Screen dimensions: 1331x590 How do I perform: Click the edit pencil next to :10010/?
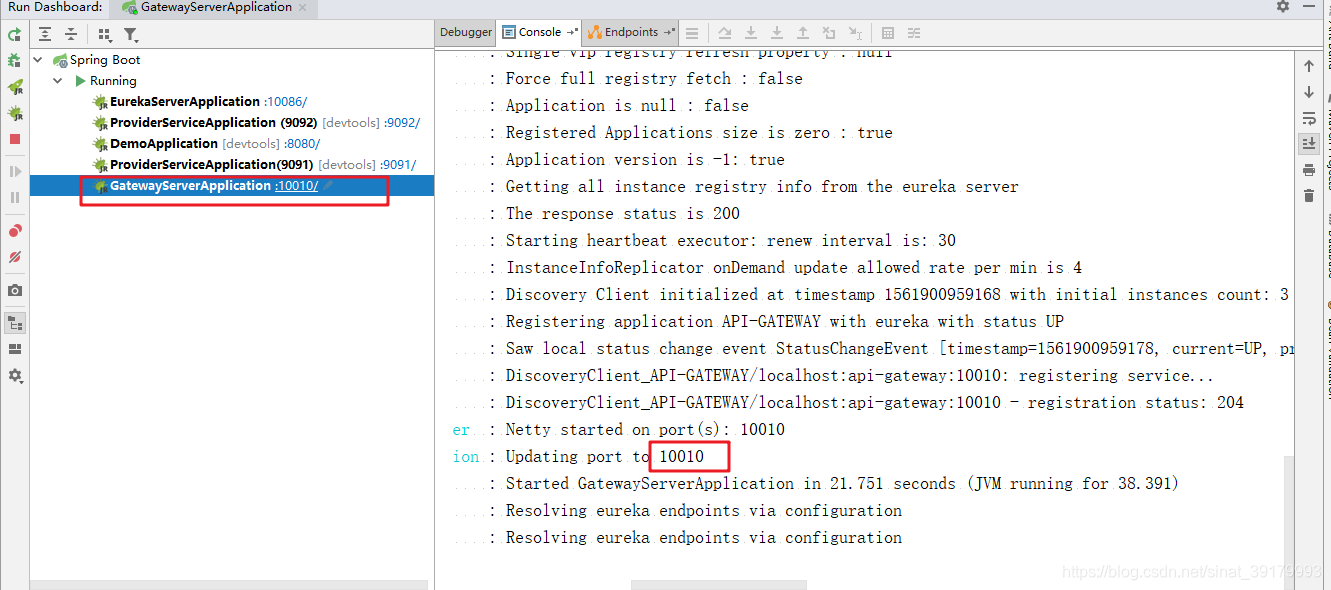click(328, 186)
